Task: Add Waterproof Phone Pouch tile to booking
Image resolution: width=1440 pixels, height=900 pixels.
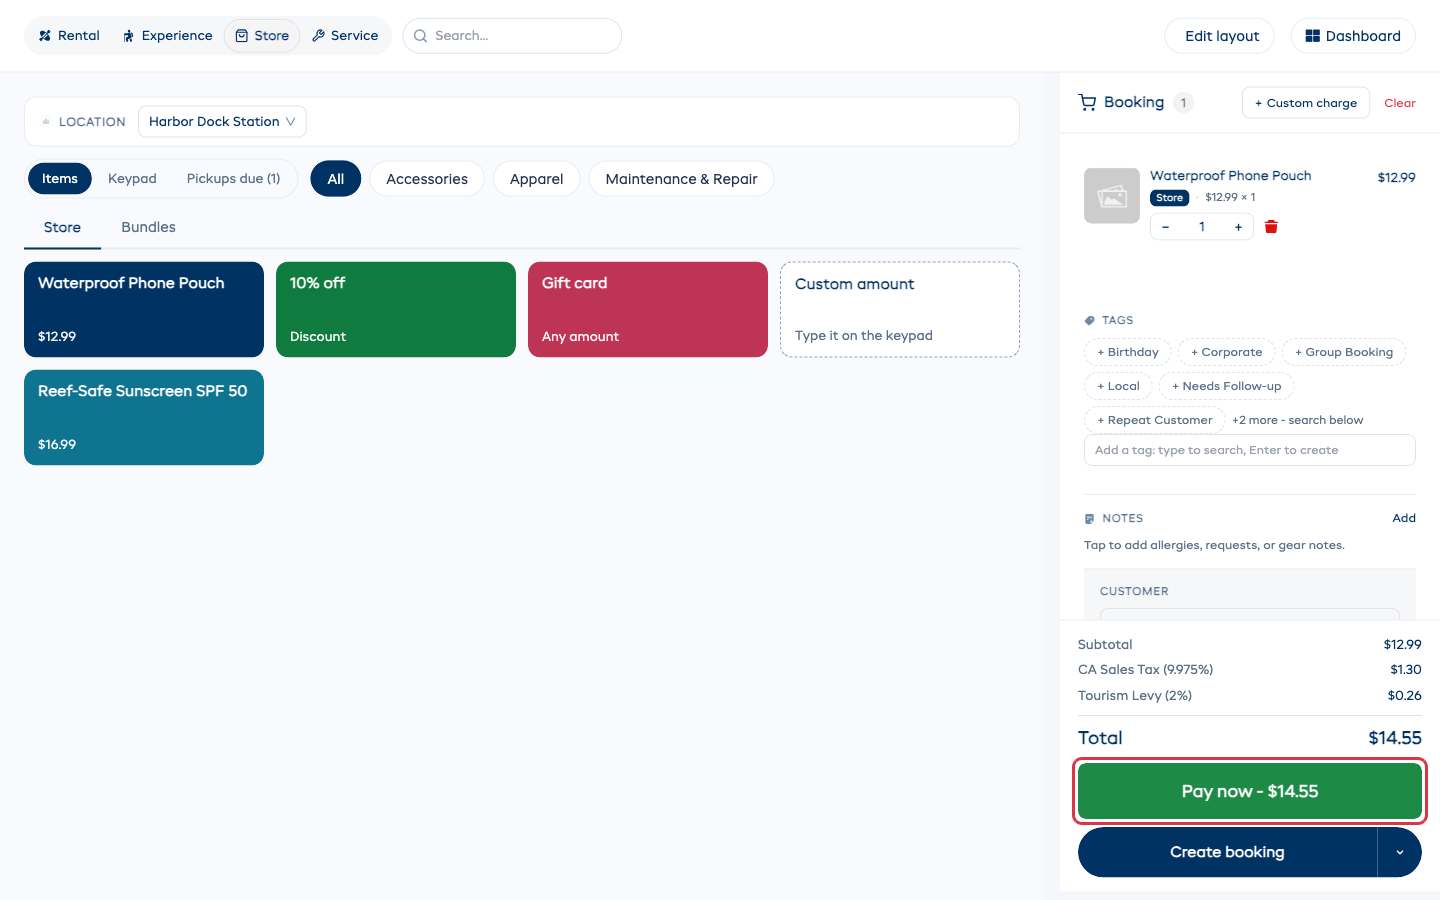Action: pos(144,310)
